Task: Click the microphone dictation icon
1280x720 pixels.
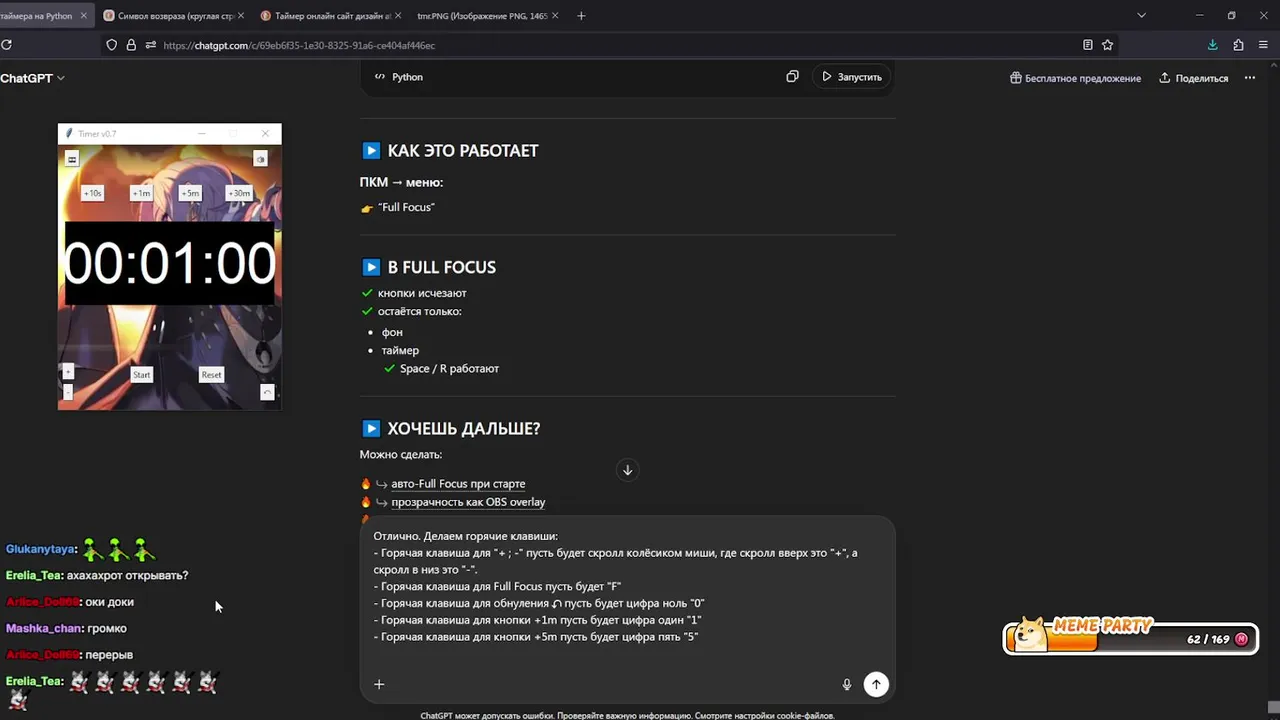Action: tap(847, 684)
